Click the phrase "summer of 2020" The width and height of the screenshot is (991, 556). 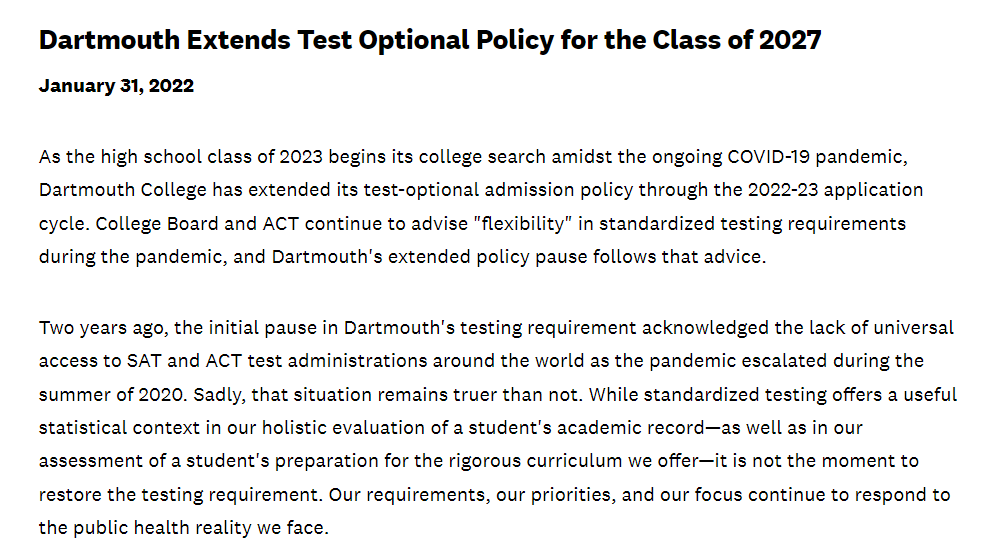(x=112, y=395)
